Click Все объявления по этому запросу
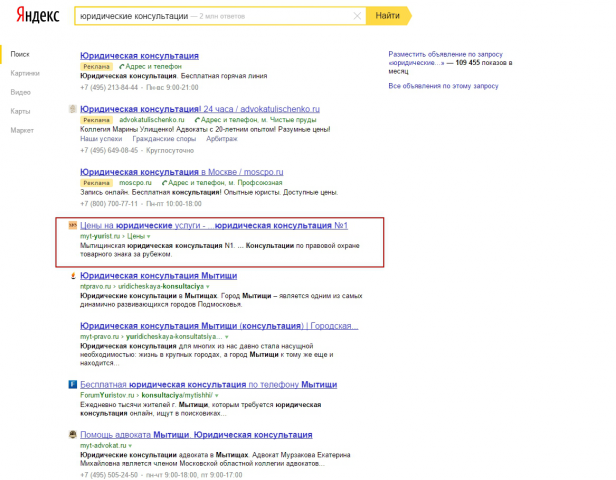Screen dimensions: 616x480 click(x=443, y=86)
